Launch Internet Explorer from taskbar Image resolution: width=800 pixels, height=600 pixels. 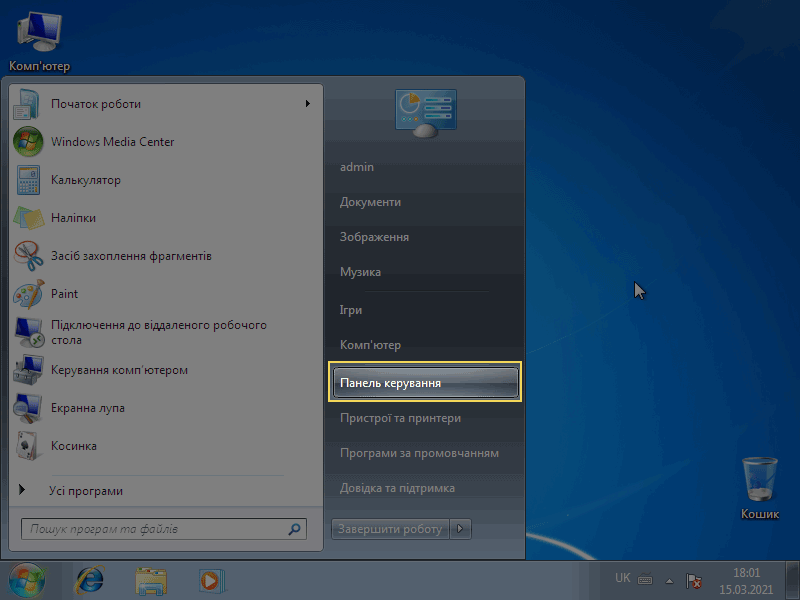(90, 581)
